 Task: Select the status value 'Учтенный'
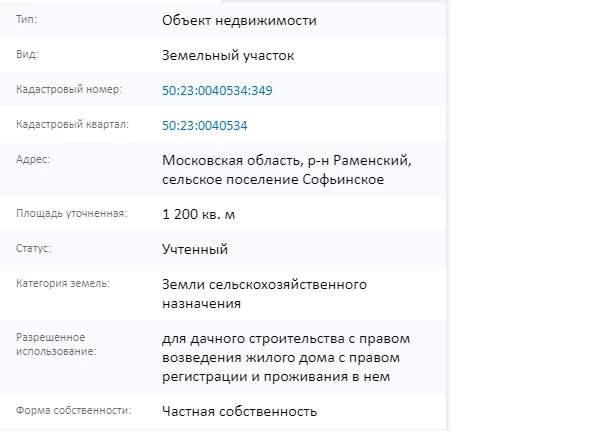coord(195,249)
